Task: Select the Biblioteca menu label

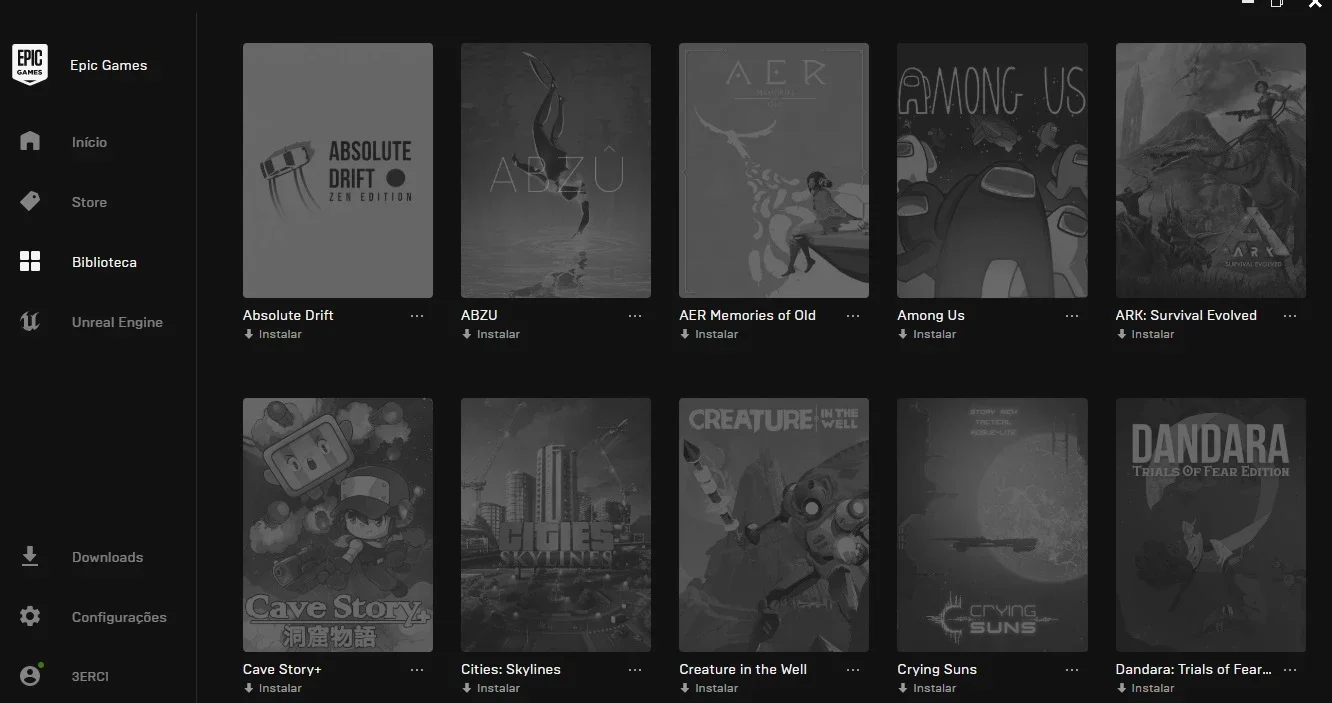Action: click(x=104, y=262)
